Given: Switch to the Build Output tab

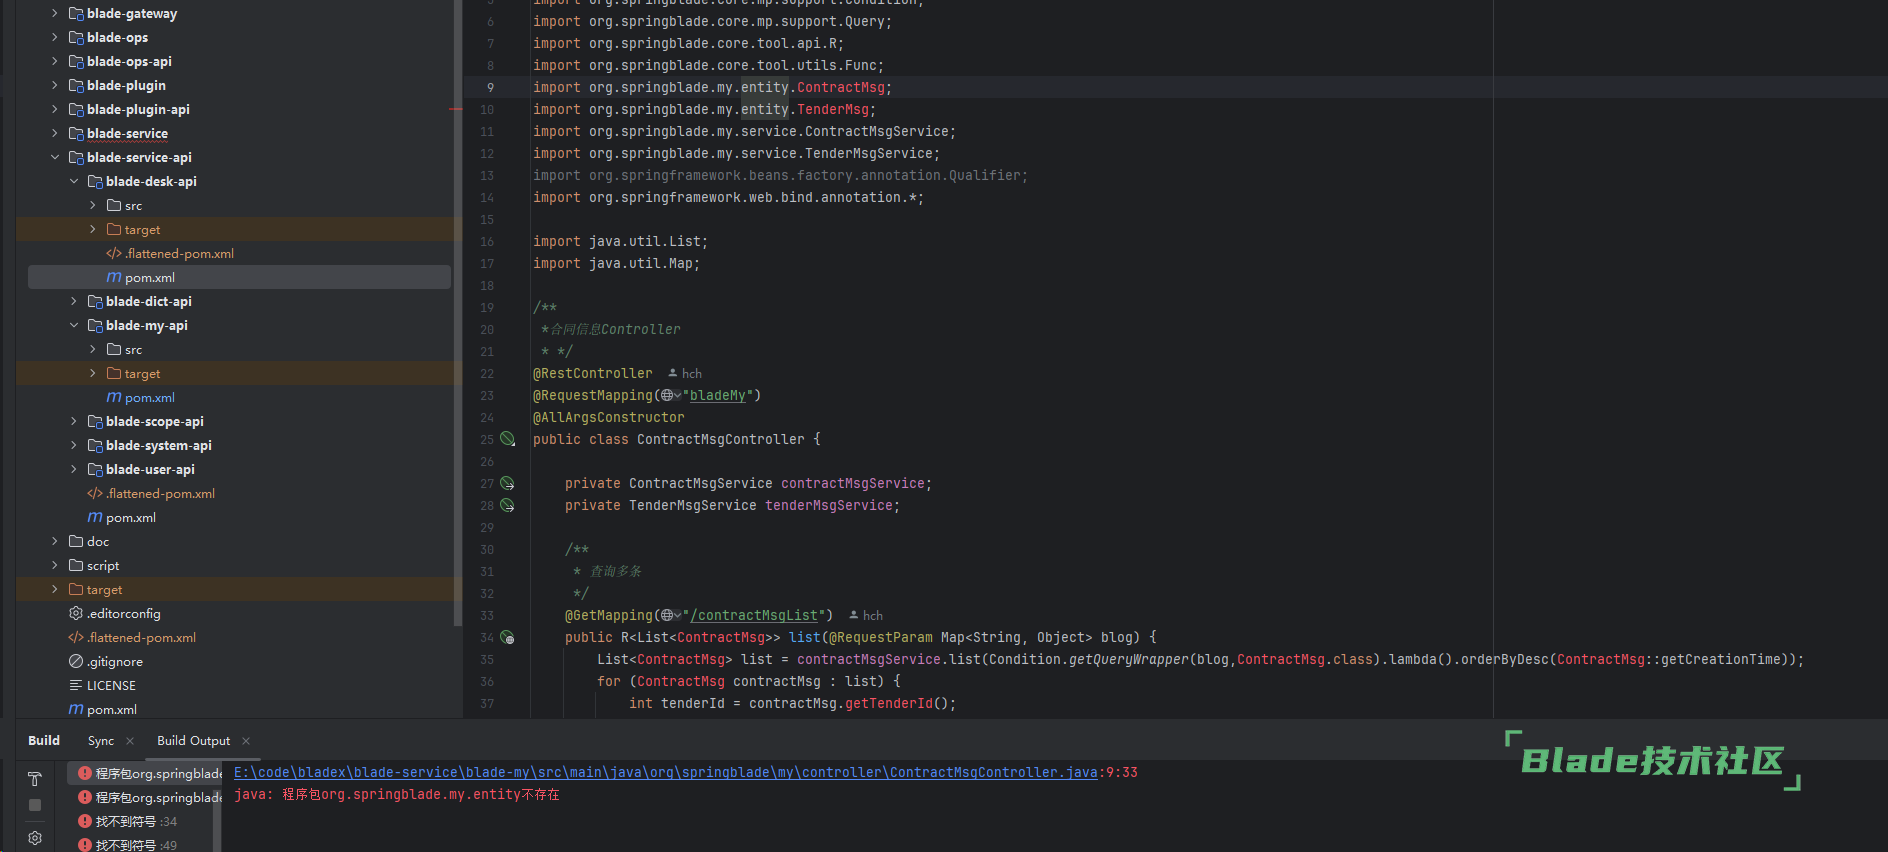Looking at the screenshot, I should point(193,741).
